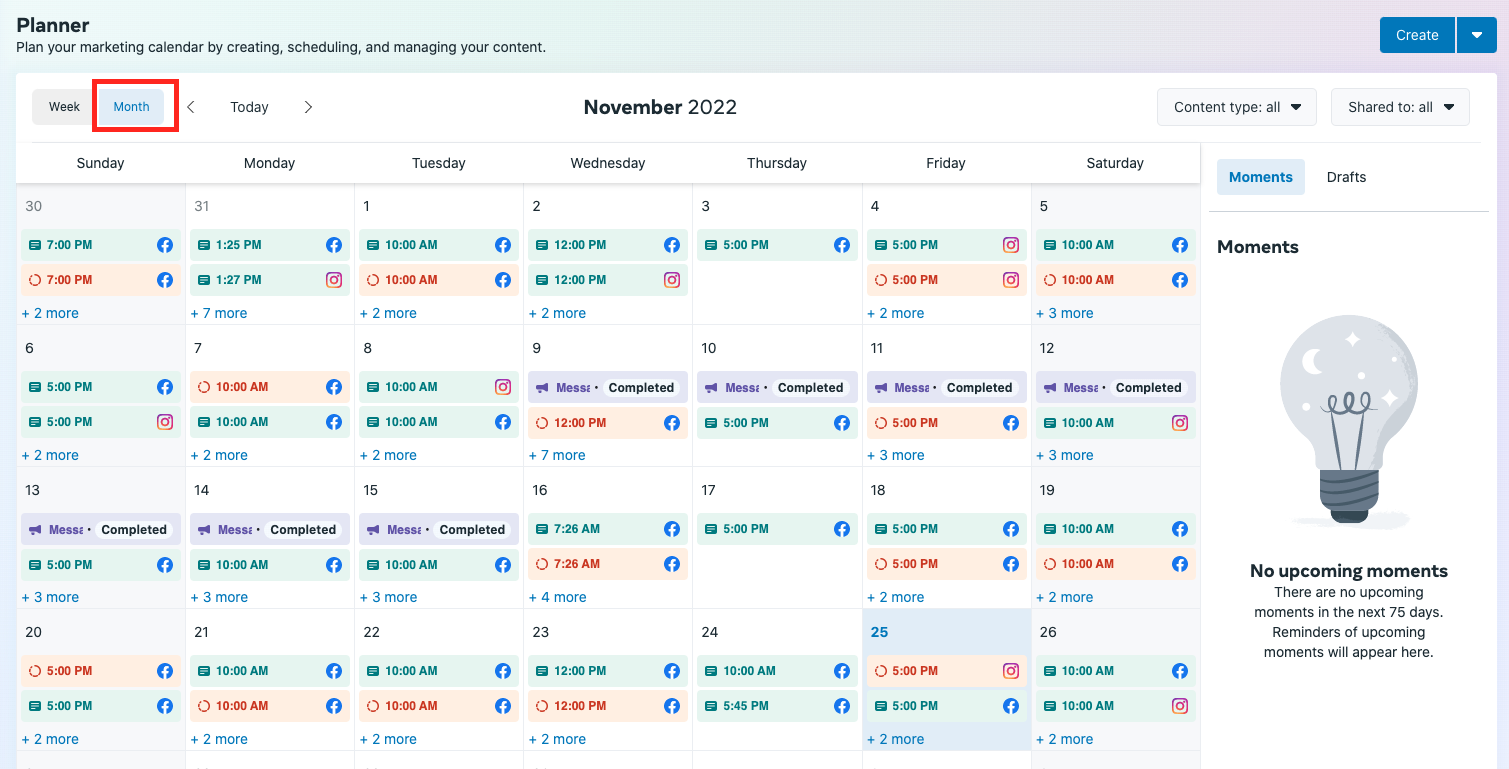The width and height of the screenshot is (1509, 769).
Task: Click the Instagram icon on November 2's 12:00 PM post
Action: pos(672,280)
